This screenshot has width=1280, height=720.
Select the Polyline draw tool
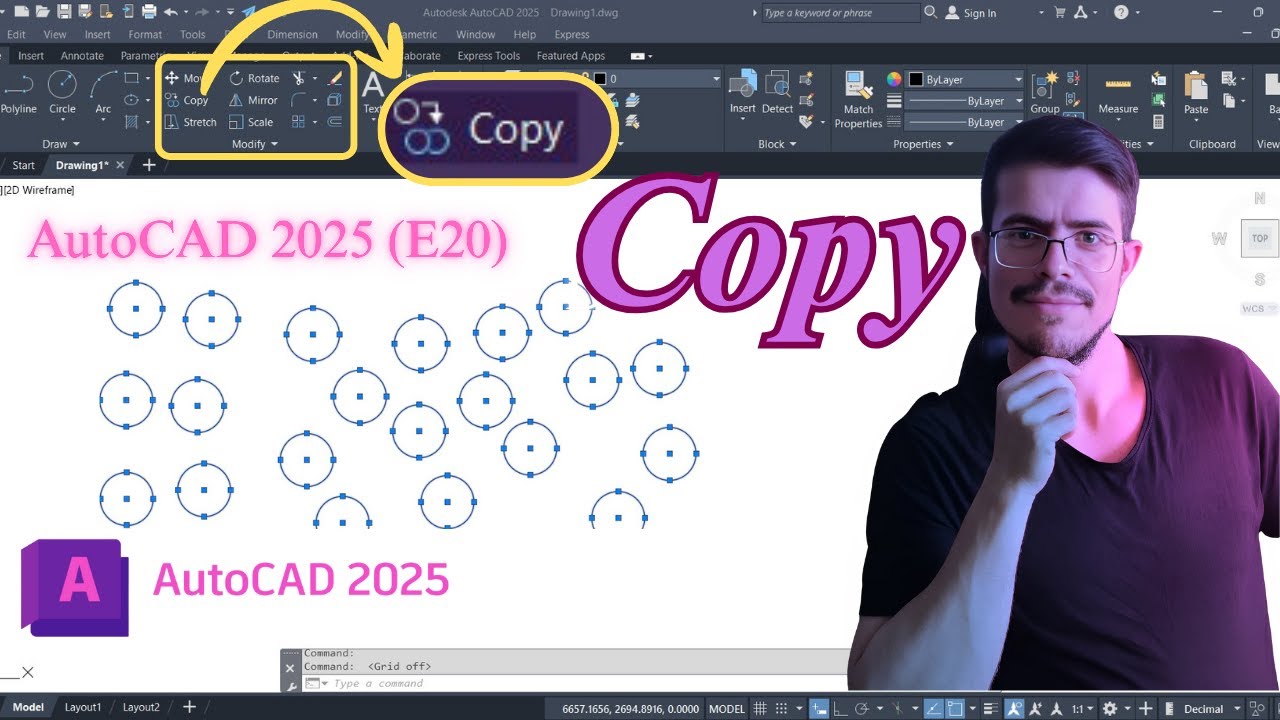pyautogui.click(x=18, y=93)
